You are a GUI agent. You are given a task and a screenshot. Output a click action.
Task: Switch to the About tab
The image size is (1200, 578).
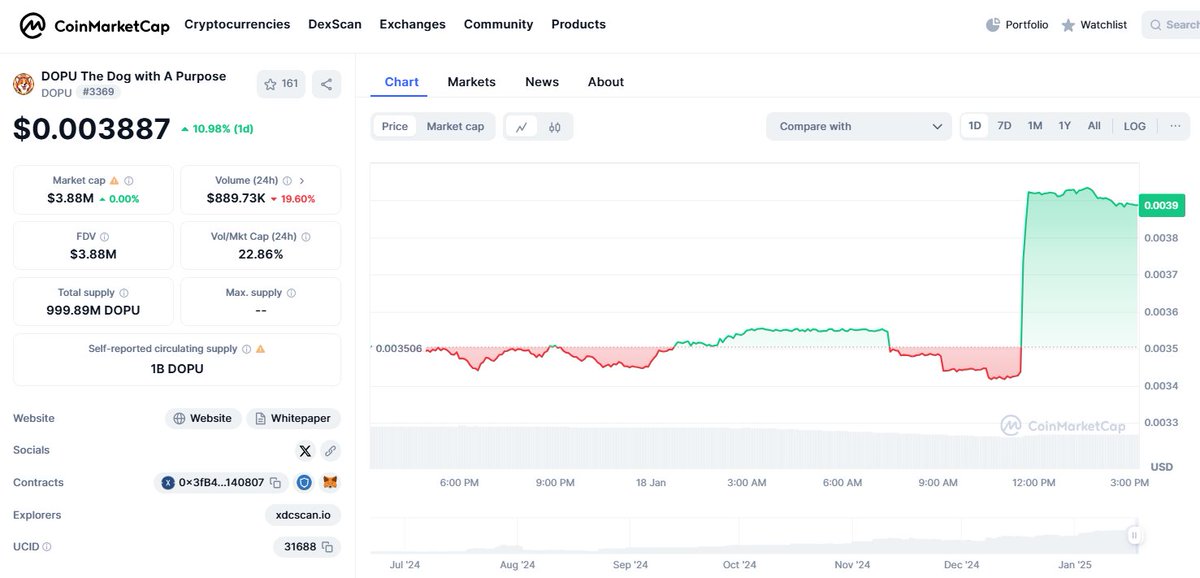pyautogui.click(x=606, y=82)
